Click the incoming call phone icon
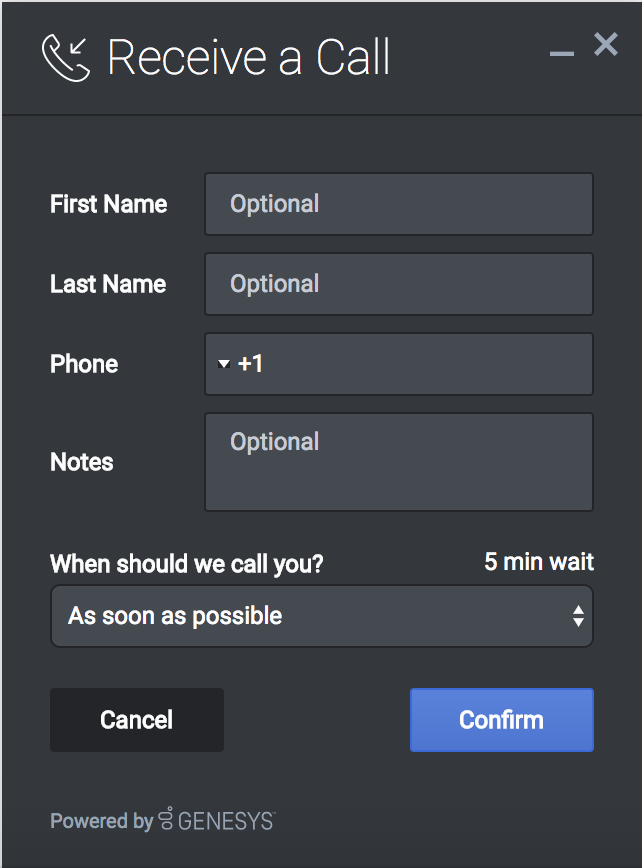Screen dimensions: 642x868 [x=66, y=58]
